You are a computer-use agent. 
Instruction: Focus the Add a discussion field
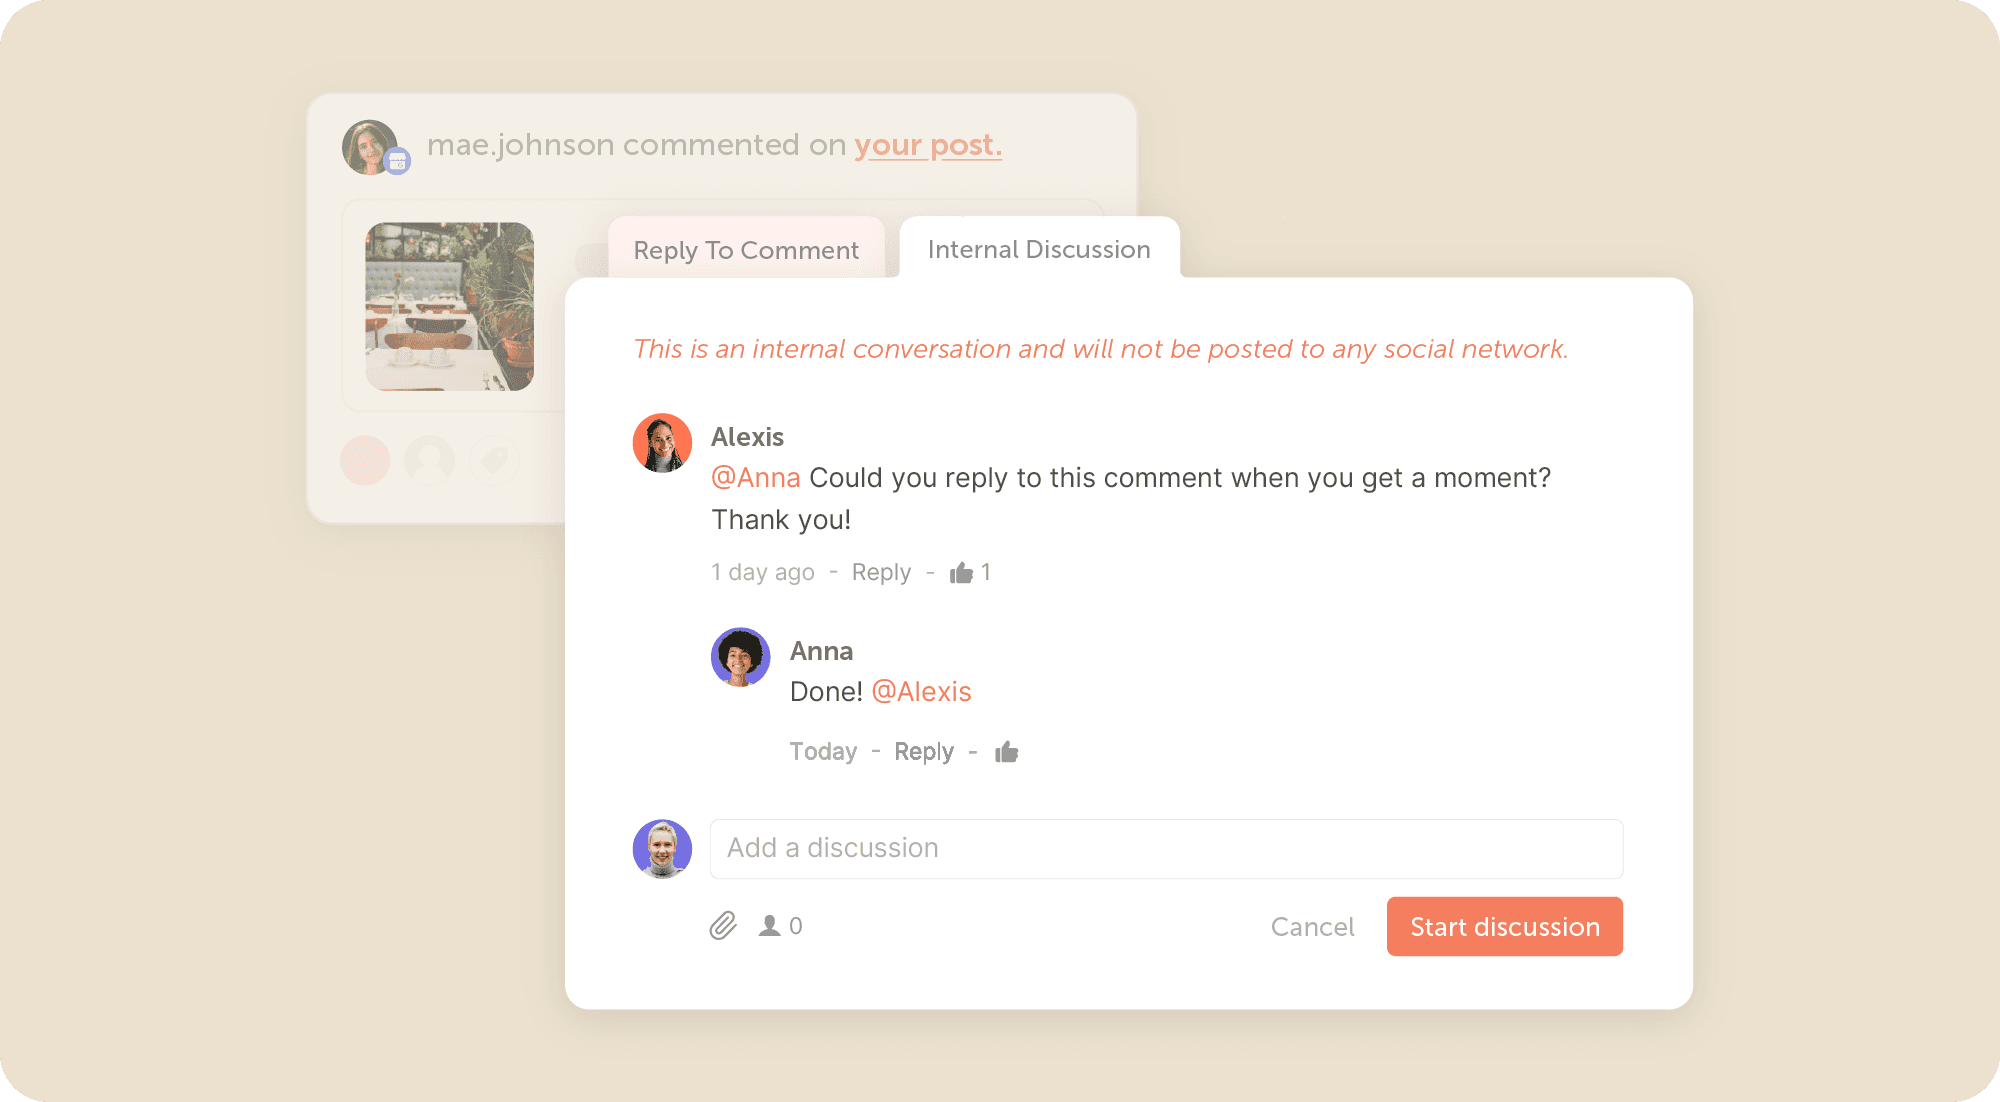click(x=1166, y=849)
